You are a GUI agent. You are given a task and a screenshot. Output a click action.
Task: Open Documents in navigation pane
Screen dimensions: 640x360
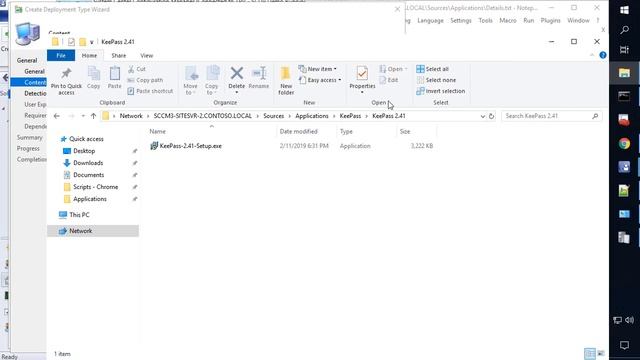point(89,175)
